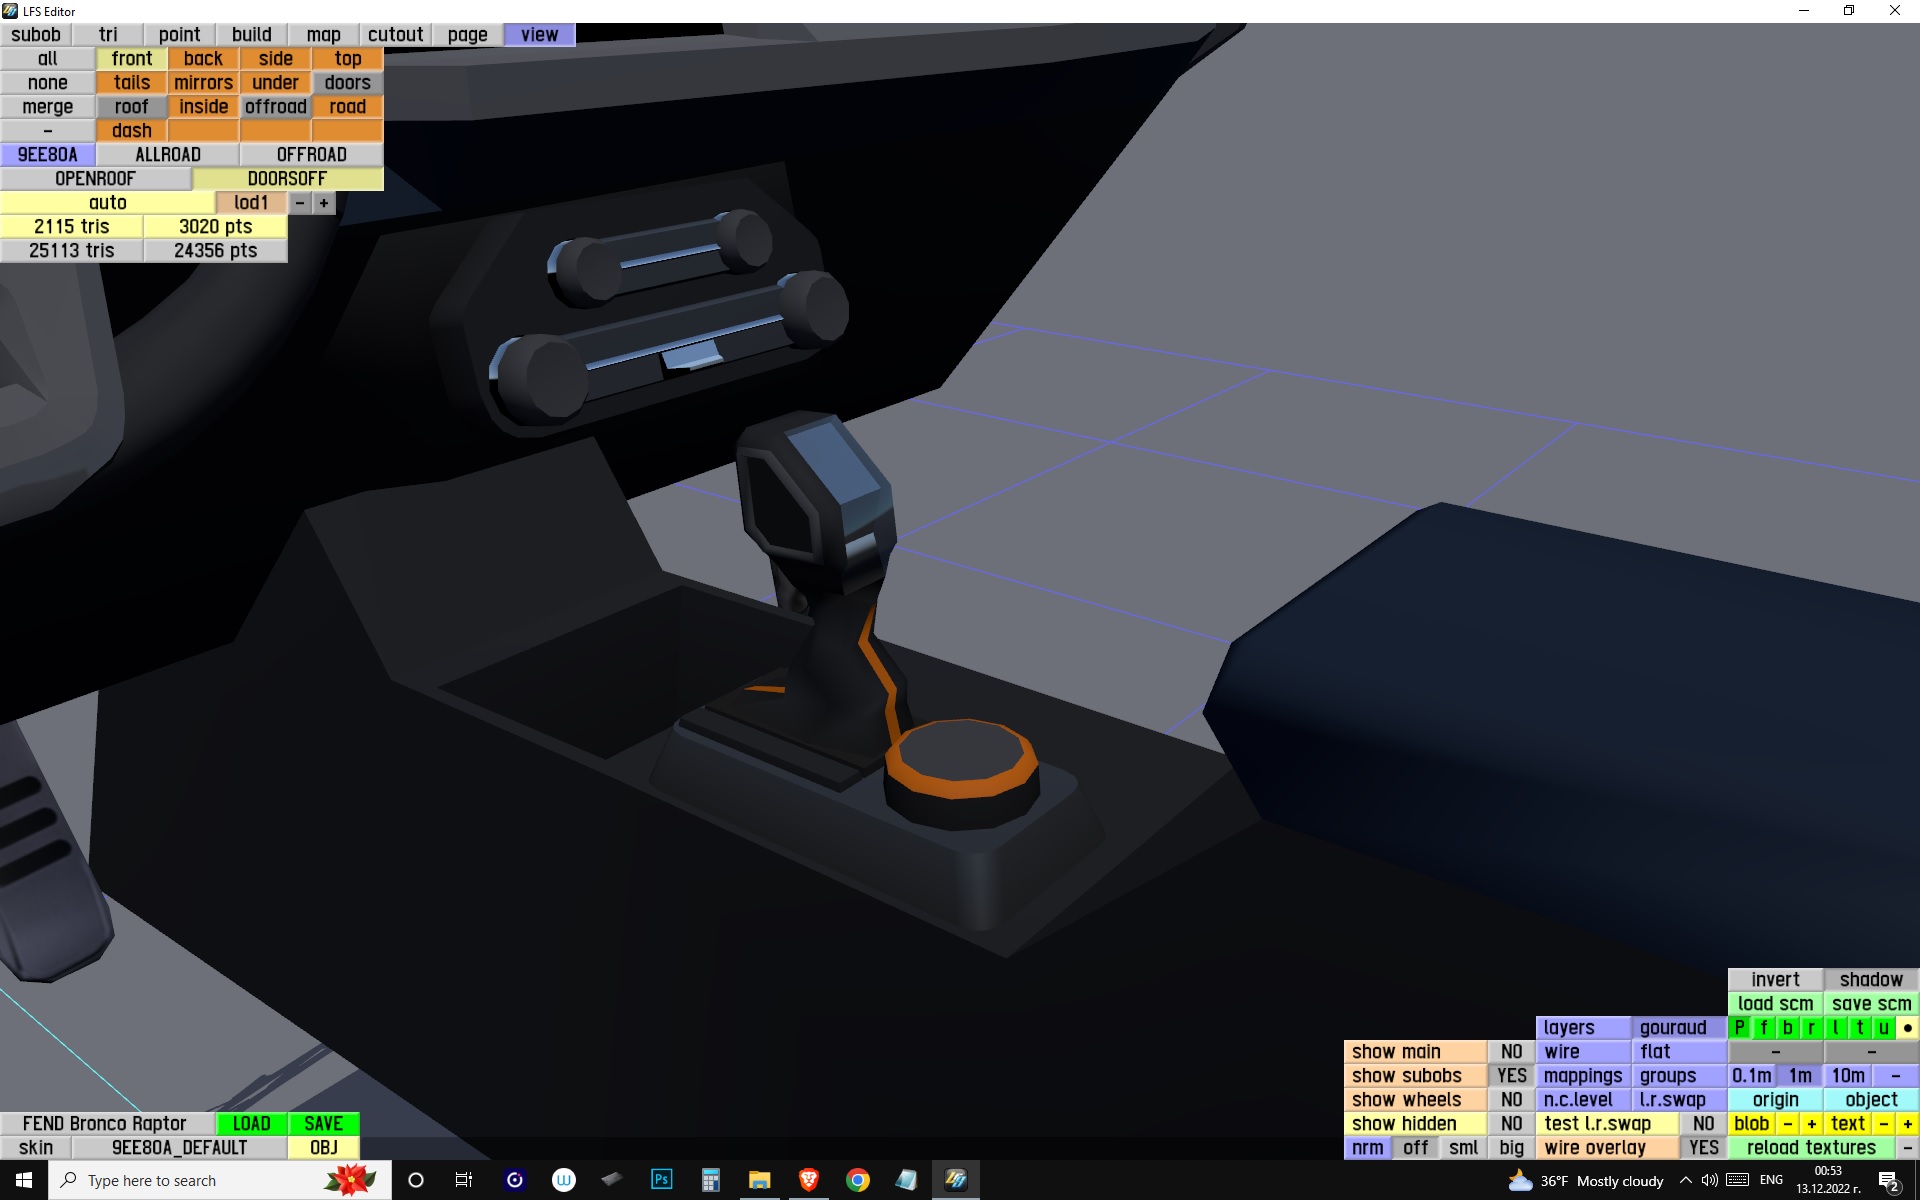
Task: Switch to the cutout tab
Action: 395,35
